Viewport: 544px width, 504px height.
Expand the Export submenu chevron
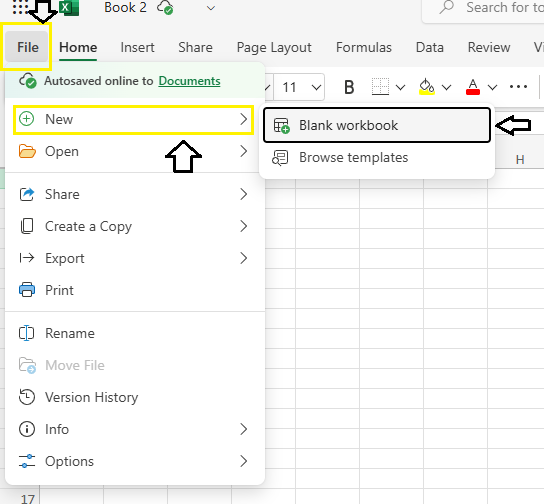coord(244,258)
